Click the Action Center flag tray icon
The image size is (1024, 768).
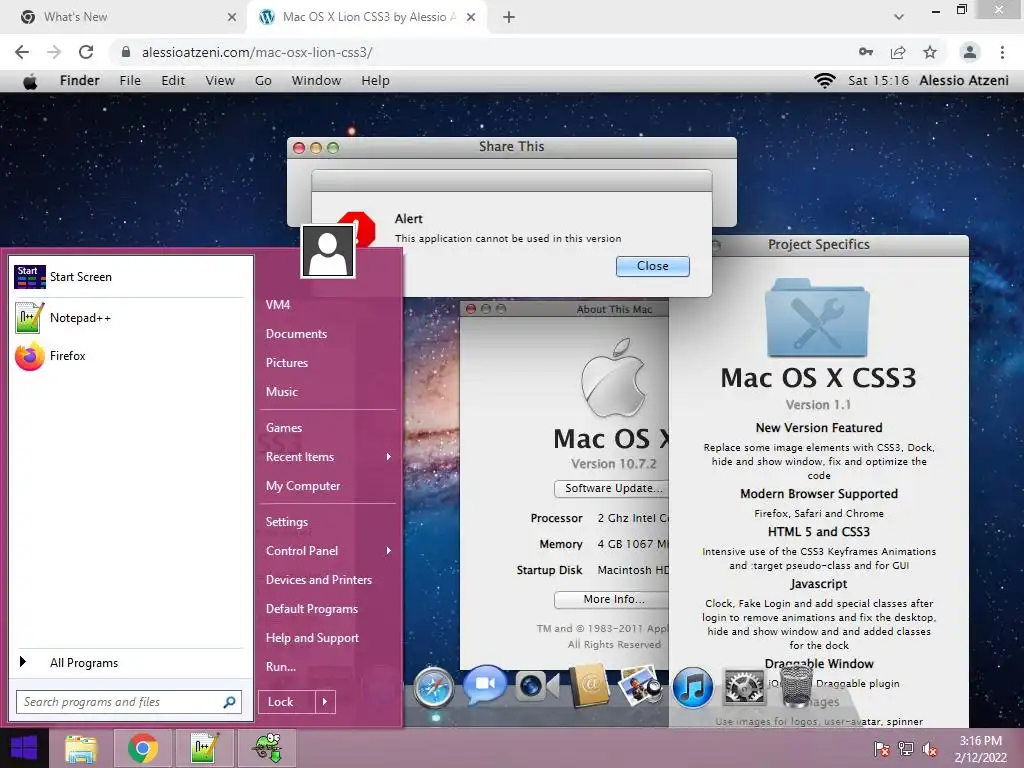coord(882,749)
